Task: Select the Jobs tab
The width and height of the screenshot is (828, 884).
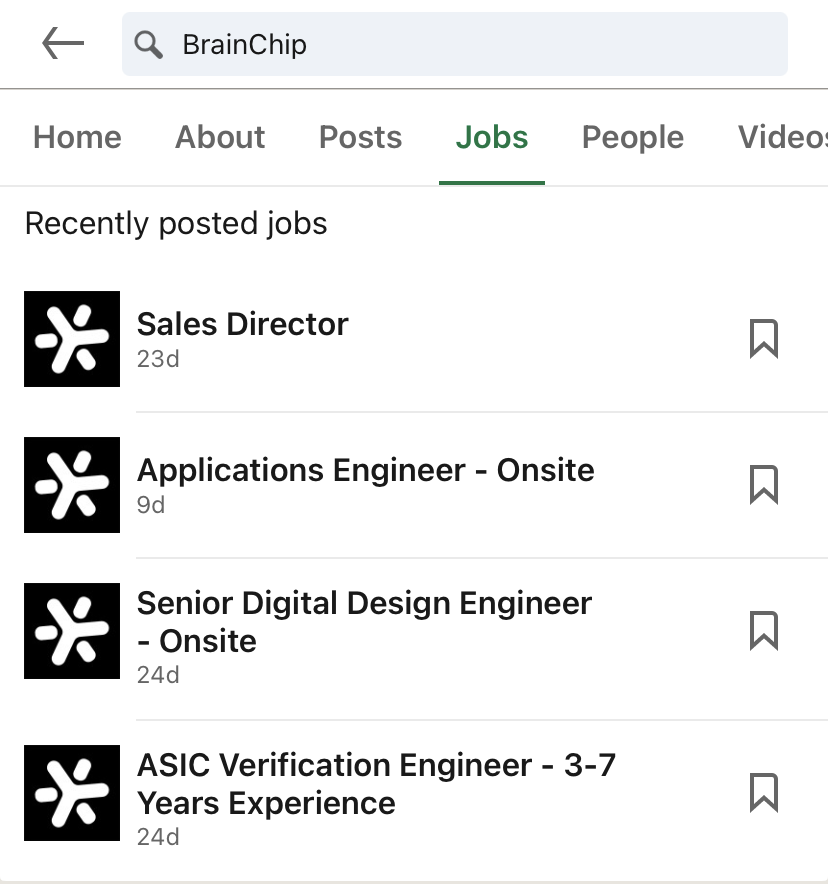Action: click(x=492, y=137)
